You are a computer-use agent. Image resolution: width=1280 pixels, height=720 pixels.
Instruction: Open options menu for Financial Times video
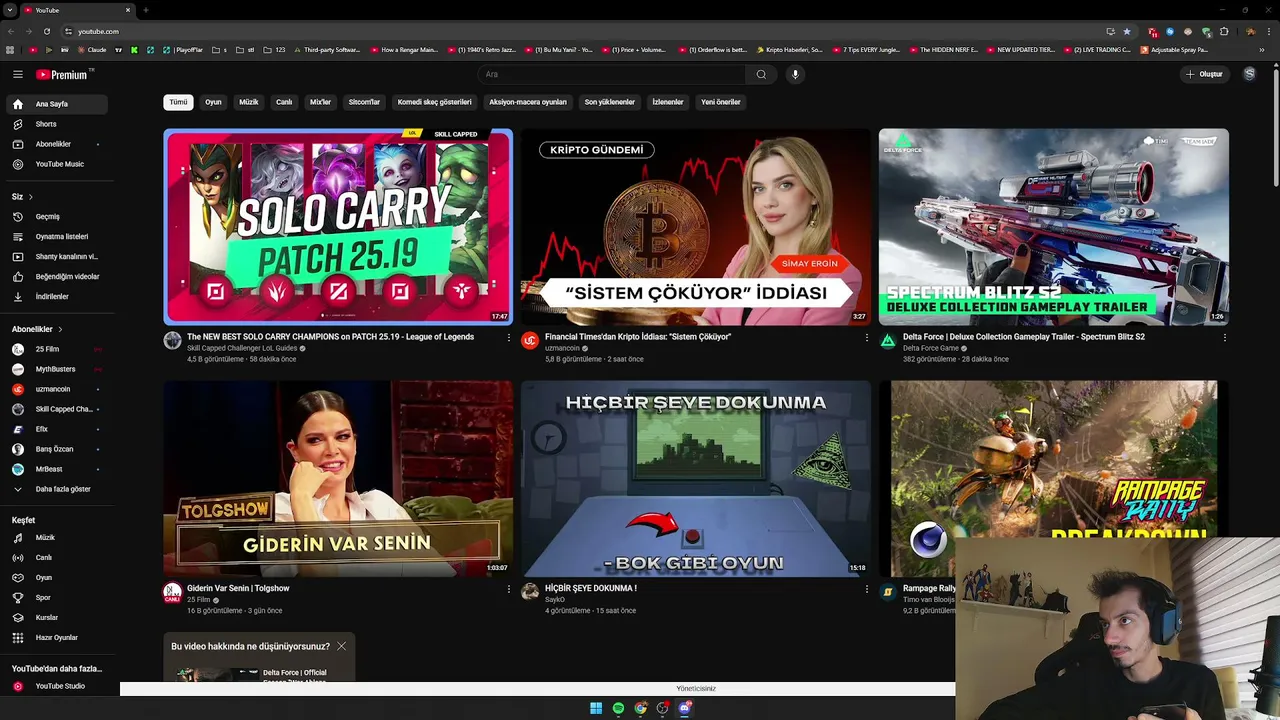[x=866, y=338]
